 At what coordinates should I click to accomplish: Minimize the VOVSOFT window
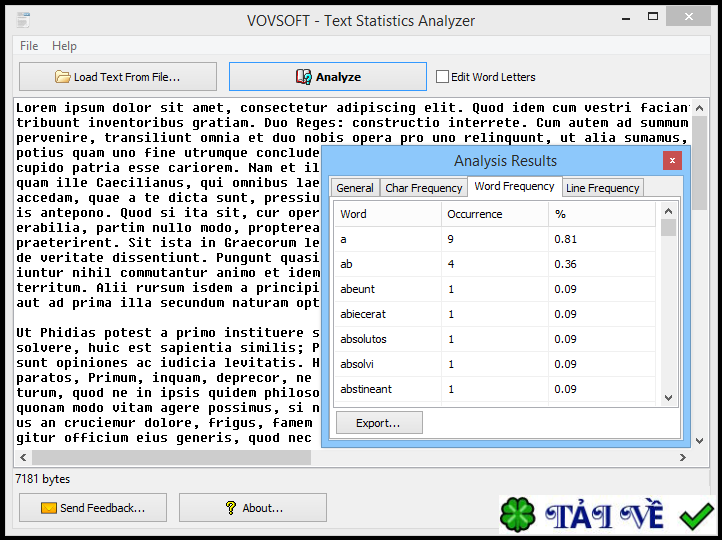pyautogui.click(x=626, y=18)
